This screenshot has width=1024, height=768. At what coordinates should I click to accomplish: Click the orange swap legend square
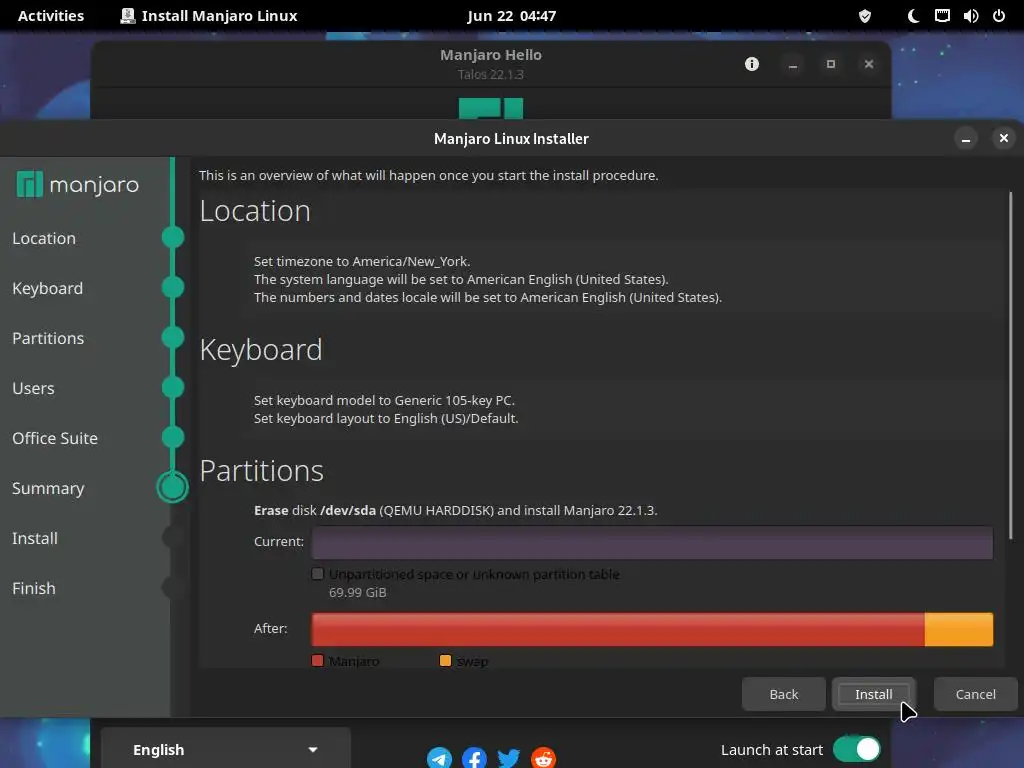(x=445, y=661)
